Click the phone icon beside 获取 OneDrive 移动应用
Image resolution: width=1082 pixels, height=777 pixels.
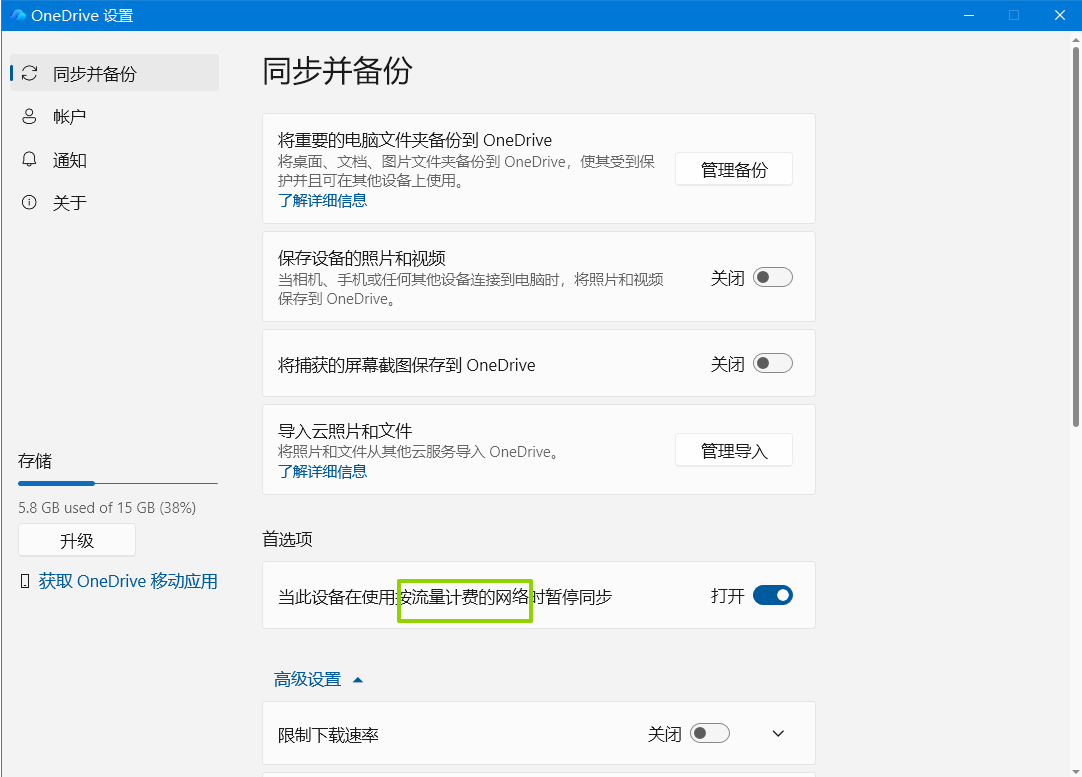coord(25,581)
